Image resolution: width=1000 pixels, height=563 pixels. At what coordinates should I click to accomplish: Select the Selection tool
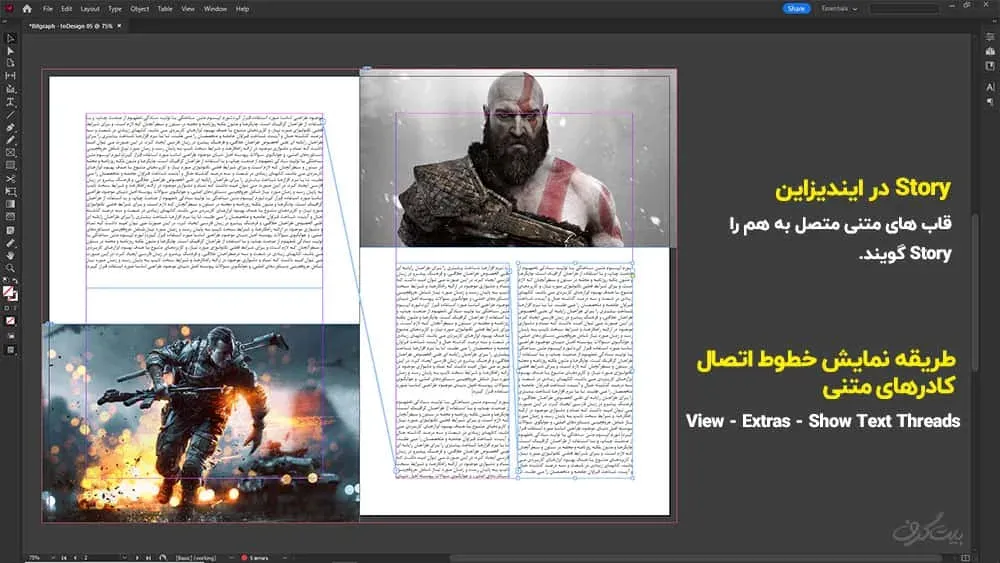pos(10,38)
